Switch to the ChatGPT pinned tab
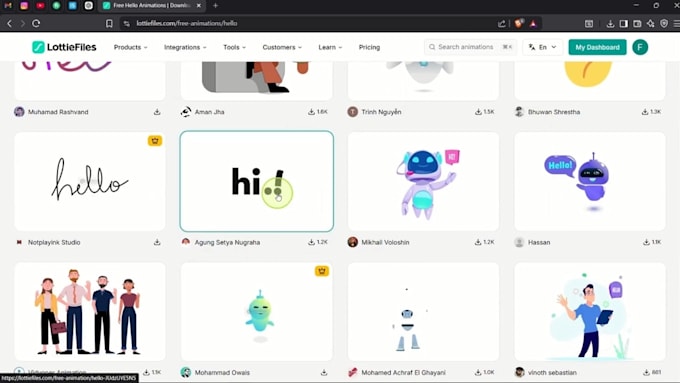This screenshot has height=383, width=680. [x=88, y=6]
